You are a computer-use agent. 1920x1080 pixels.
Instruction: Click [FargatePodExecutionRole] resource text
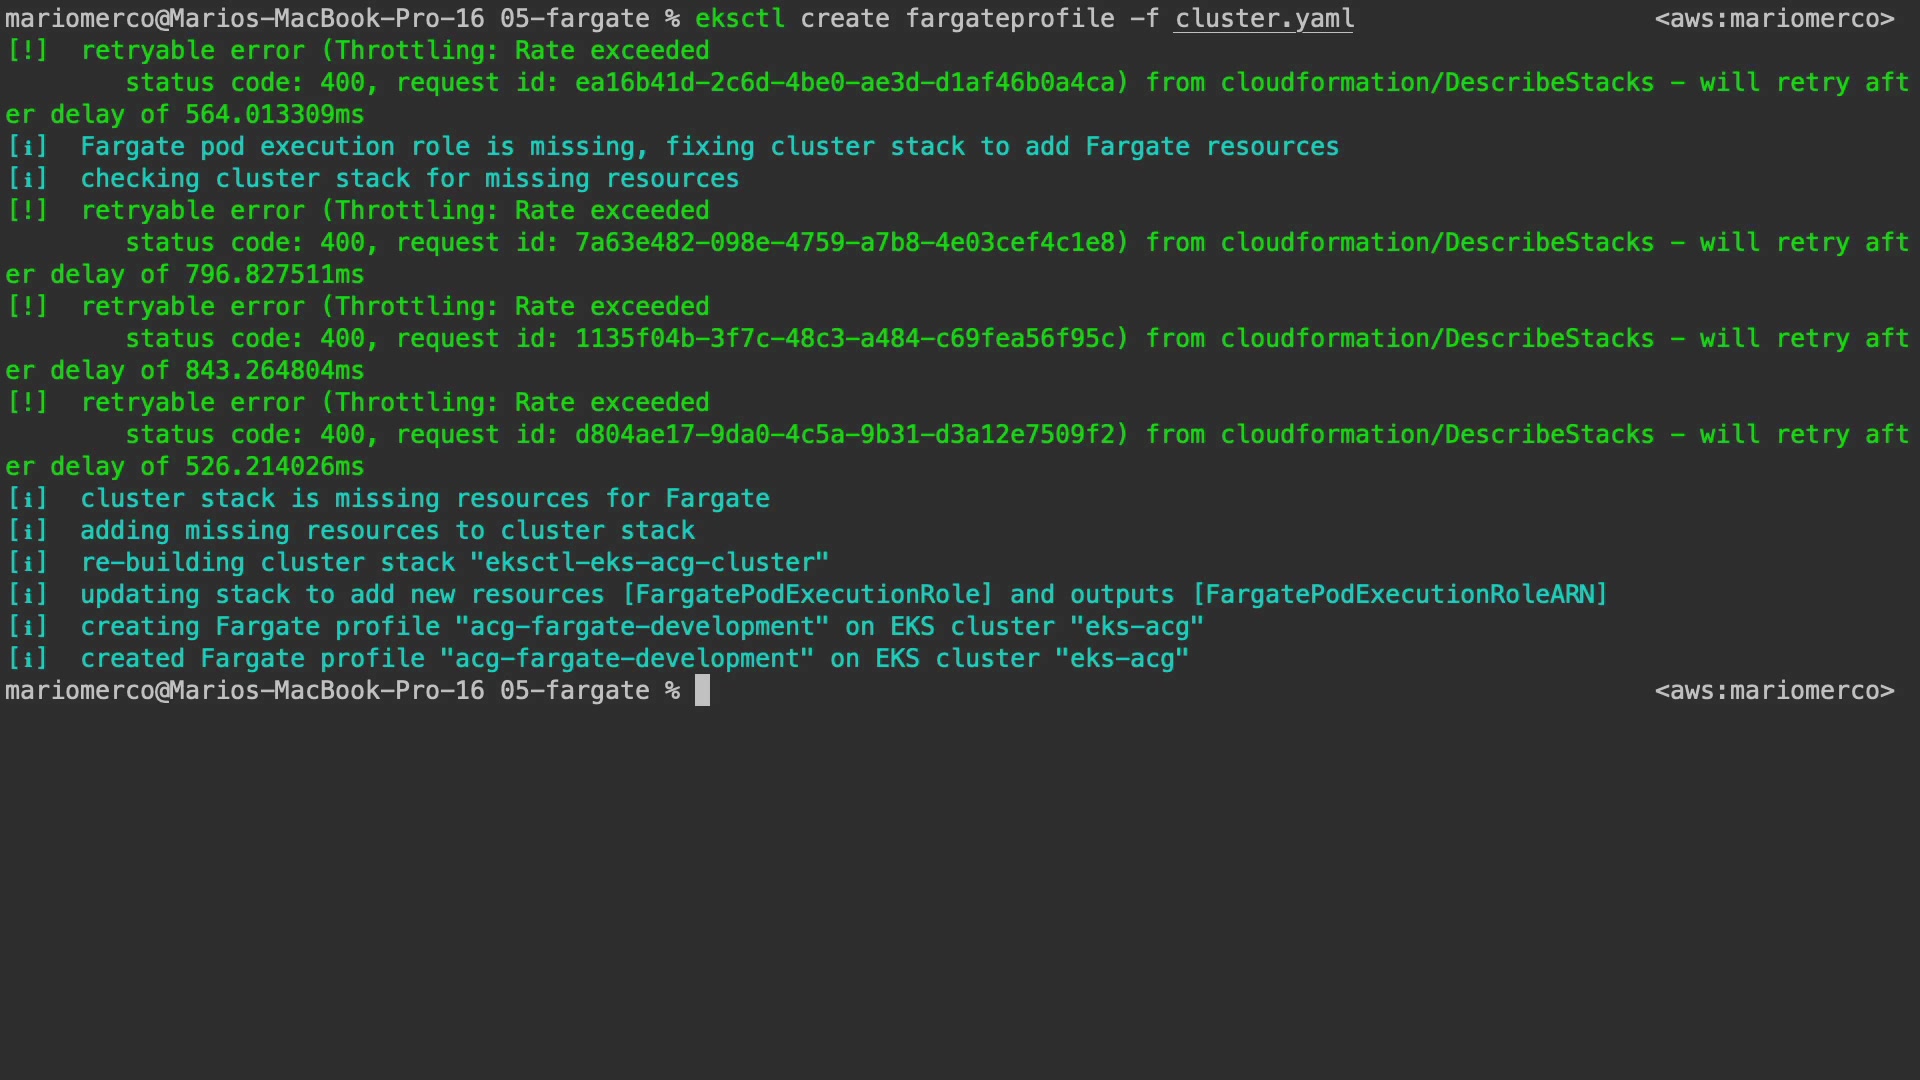pos(807,595)
